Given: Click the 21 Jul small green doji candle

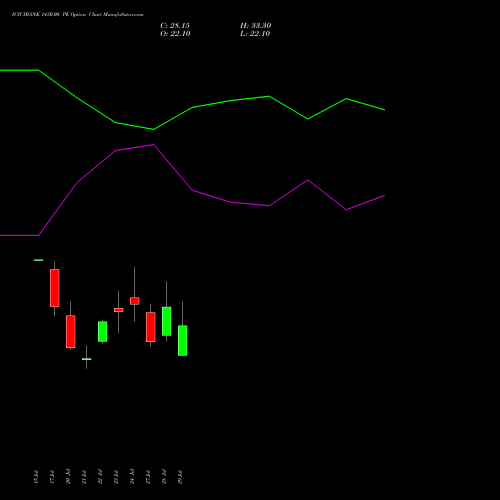Looking at the screenshot, I should [87, 359].
